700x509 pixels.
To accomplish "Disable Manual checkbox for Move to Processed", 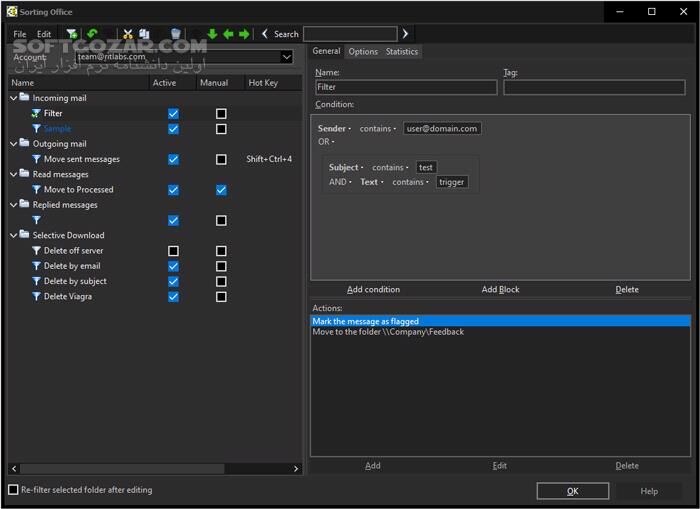I will [221, 190].
